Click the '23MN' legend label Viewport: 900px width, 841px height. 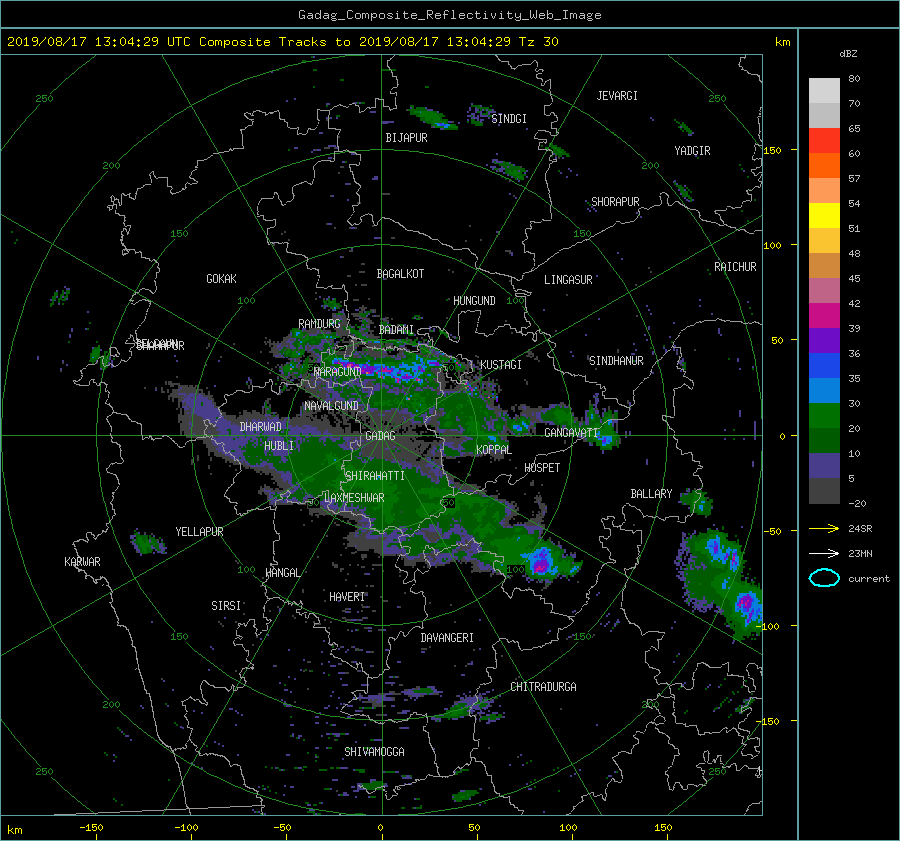(x=860, y=554)
